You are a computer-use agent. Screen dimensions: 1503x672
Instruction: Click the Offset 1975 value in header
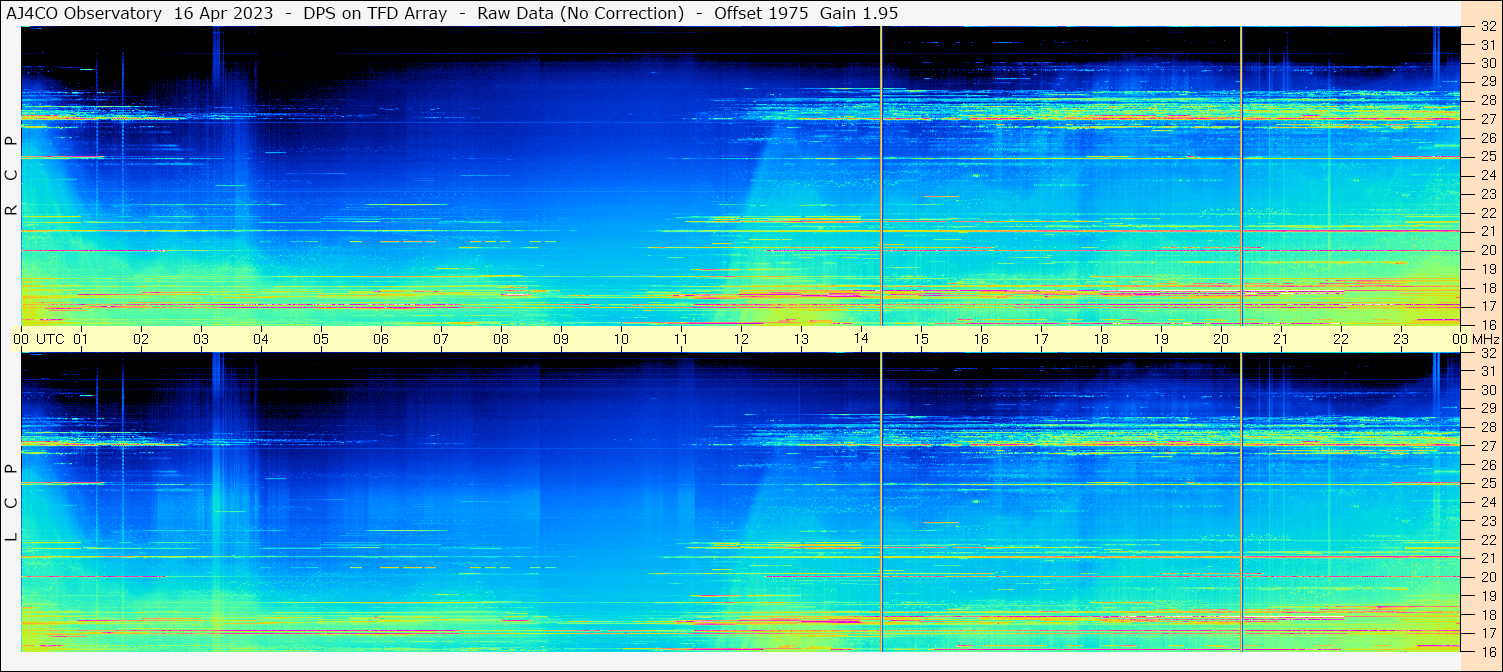[x=761, y=13]
